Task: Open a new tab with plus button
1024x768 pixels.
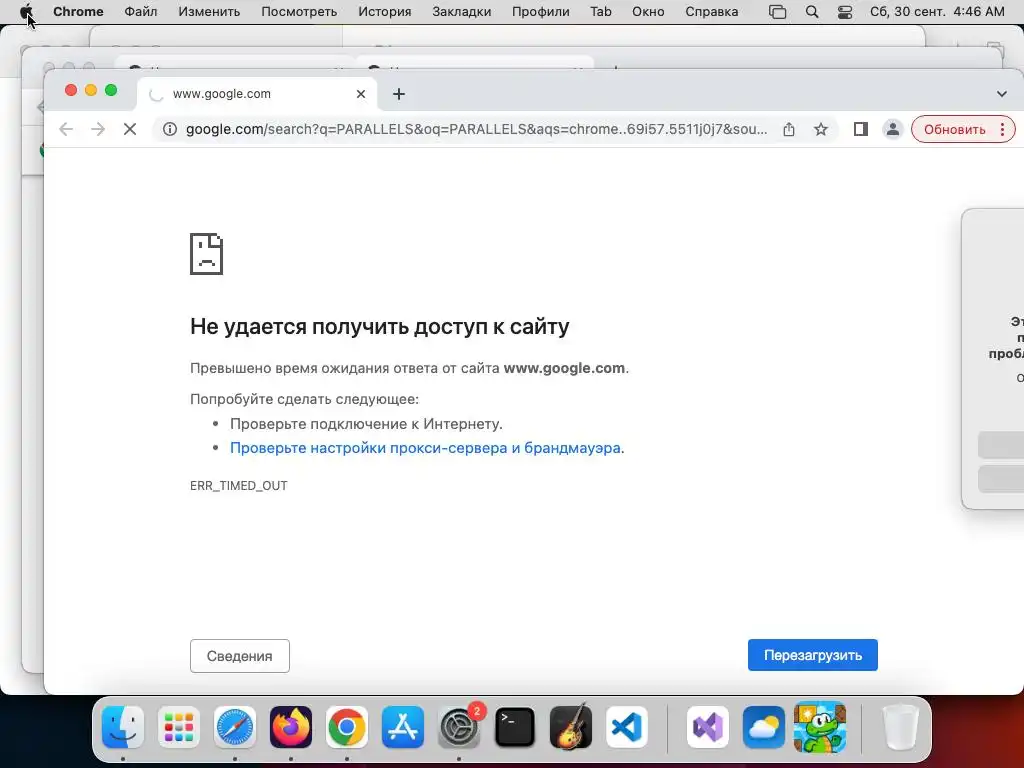Action: click(399, 94)
